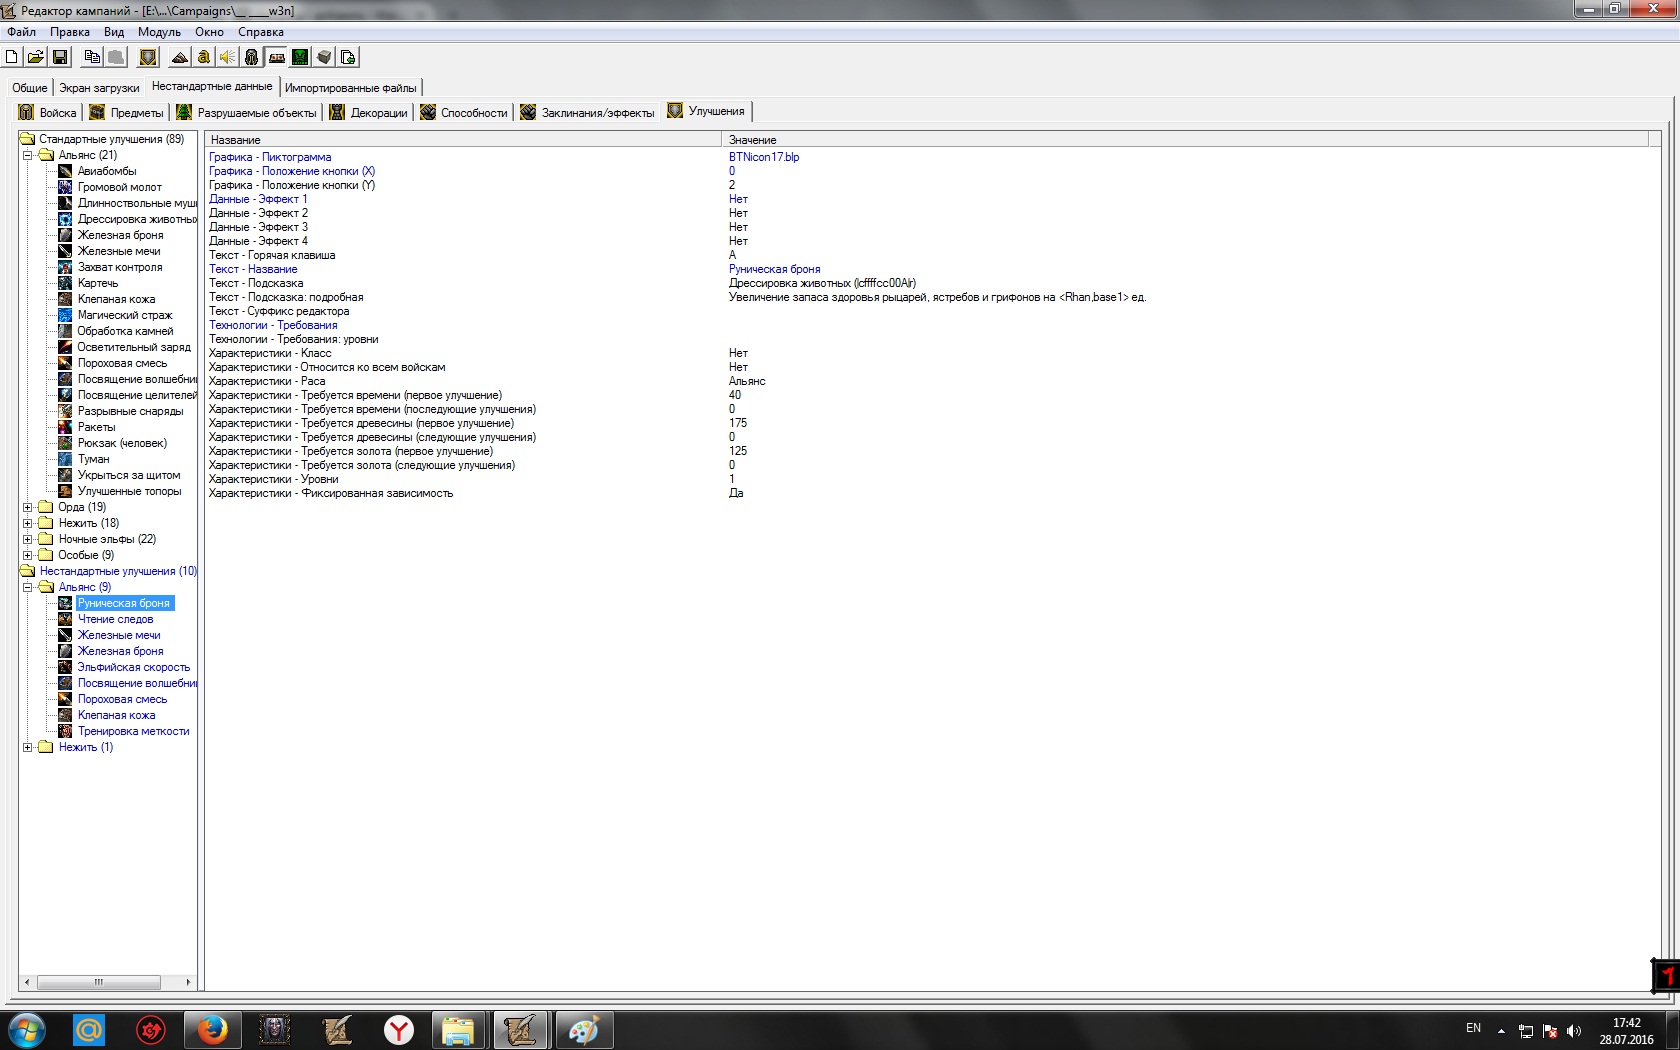This screenshot has height=1050, width=1680.
Task: Select the Текст - Горячая клавиша row
Action: tap(933, 255)
